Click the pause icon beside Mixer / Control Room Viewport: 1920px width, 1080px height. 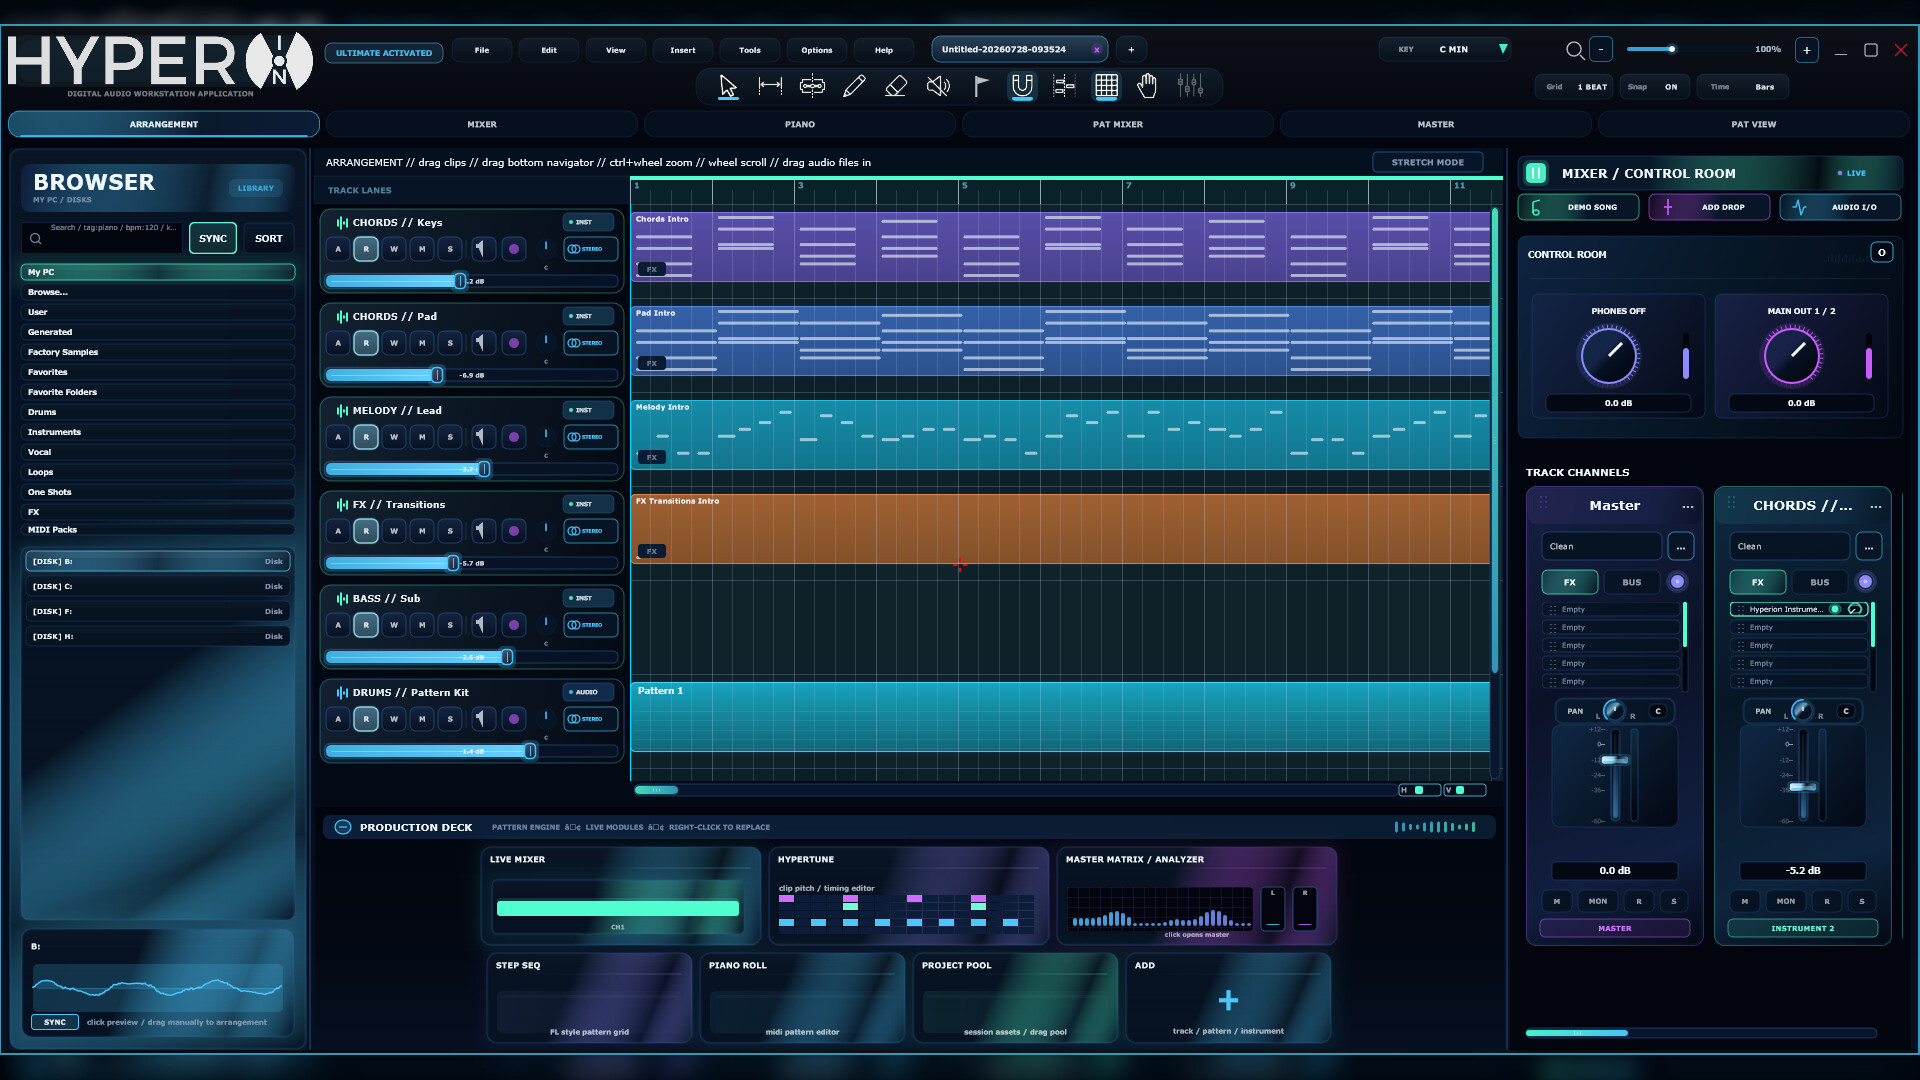(1536, 173)
